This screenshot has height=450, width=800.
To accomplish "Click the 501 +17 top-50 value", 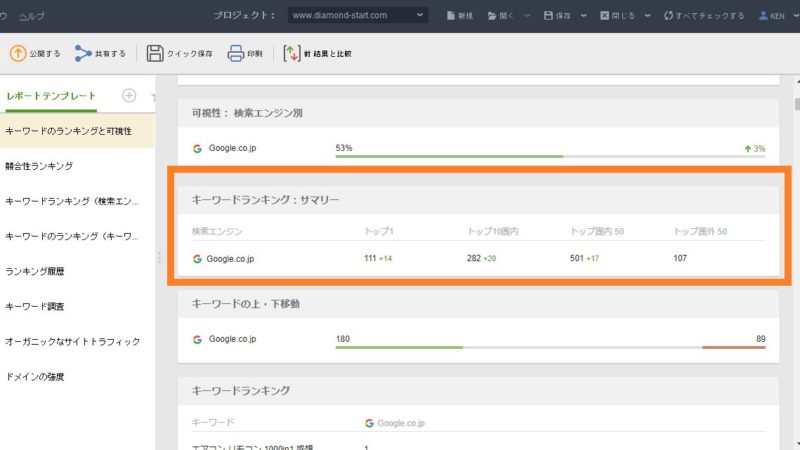I will pyautogui.click(x=584, y=258).
